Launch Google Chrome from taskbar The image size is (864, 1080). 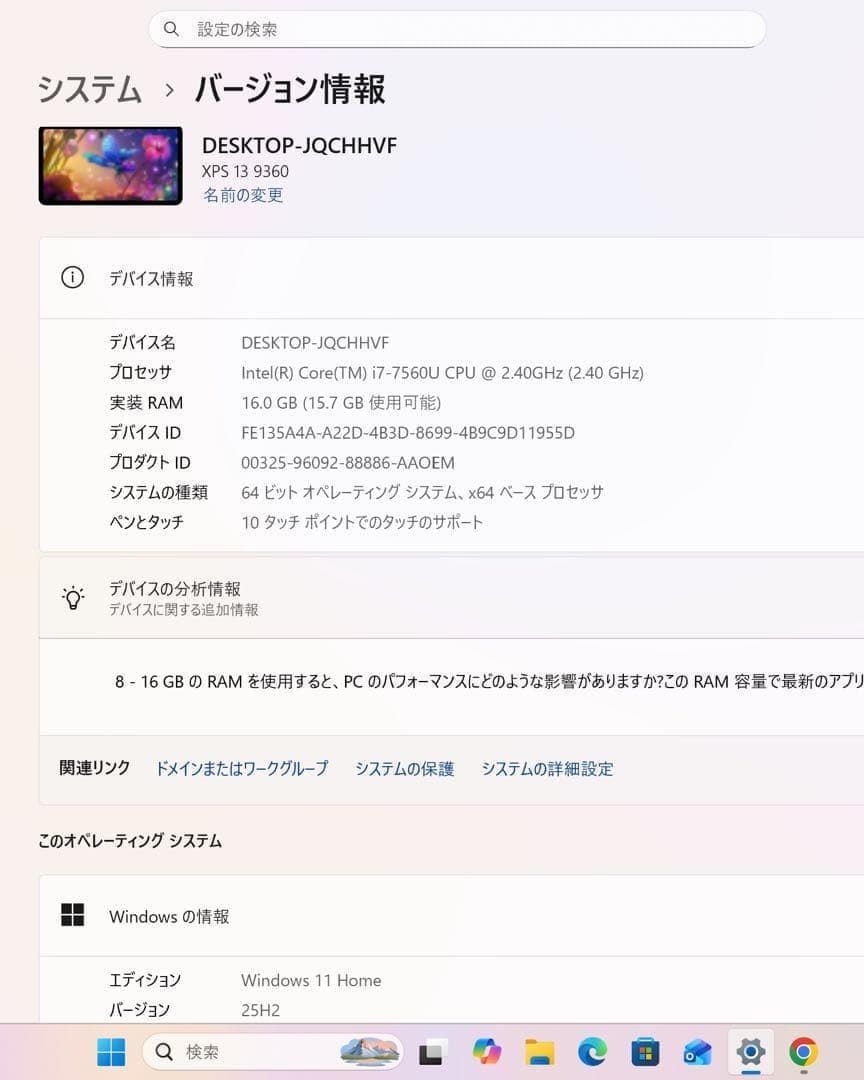click(x=803, y=1052)
